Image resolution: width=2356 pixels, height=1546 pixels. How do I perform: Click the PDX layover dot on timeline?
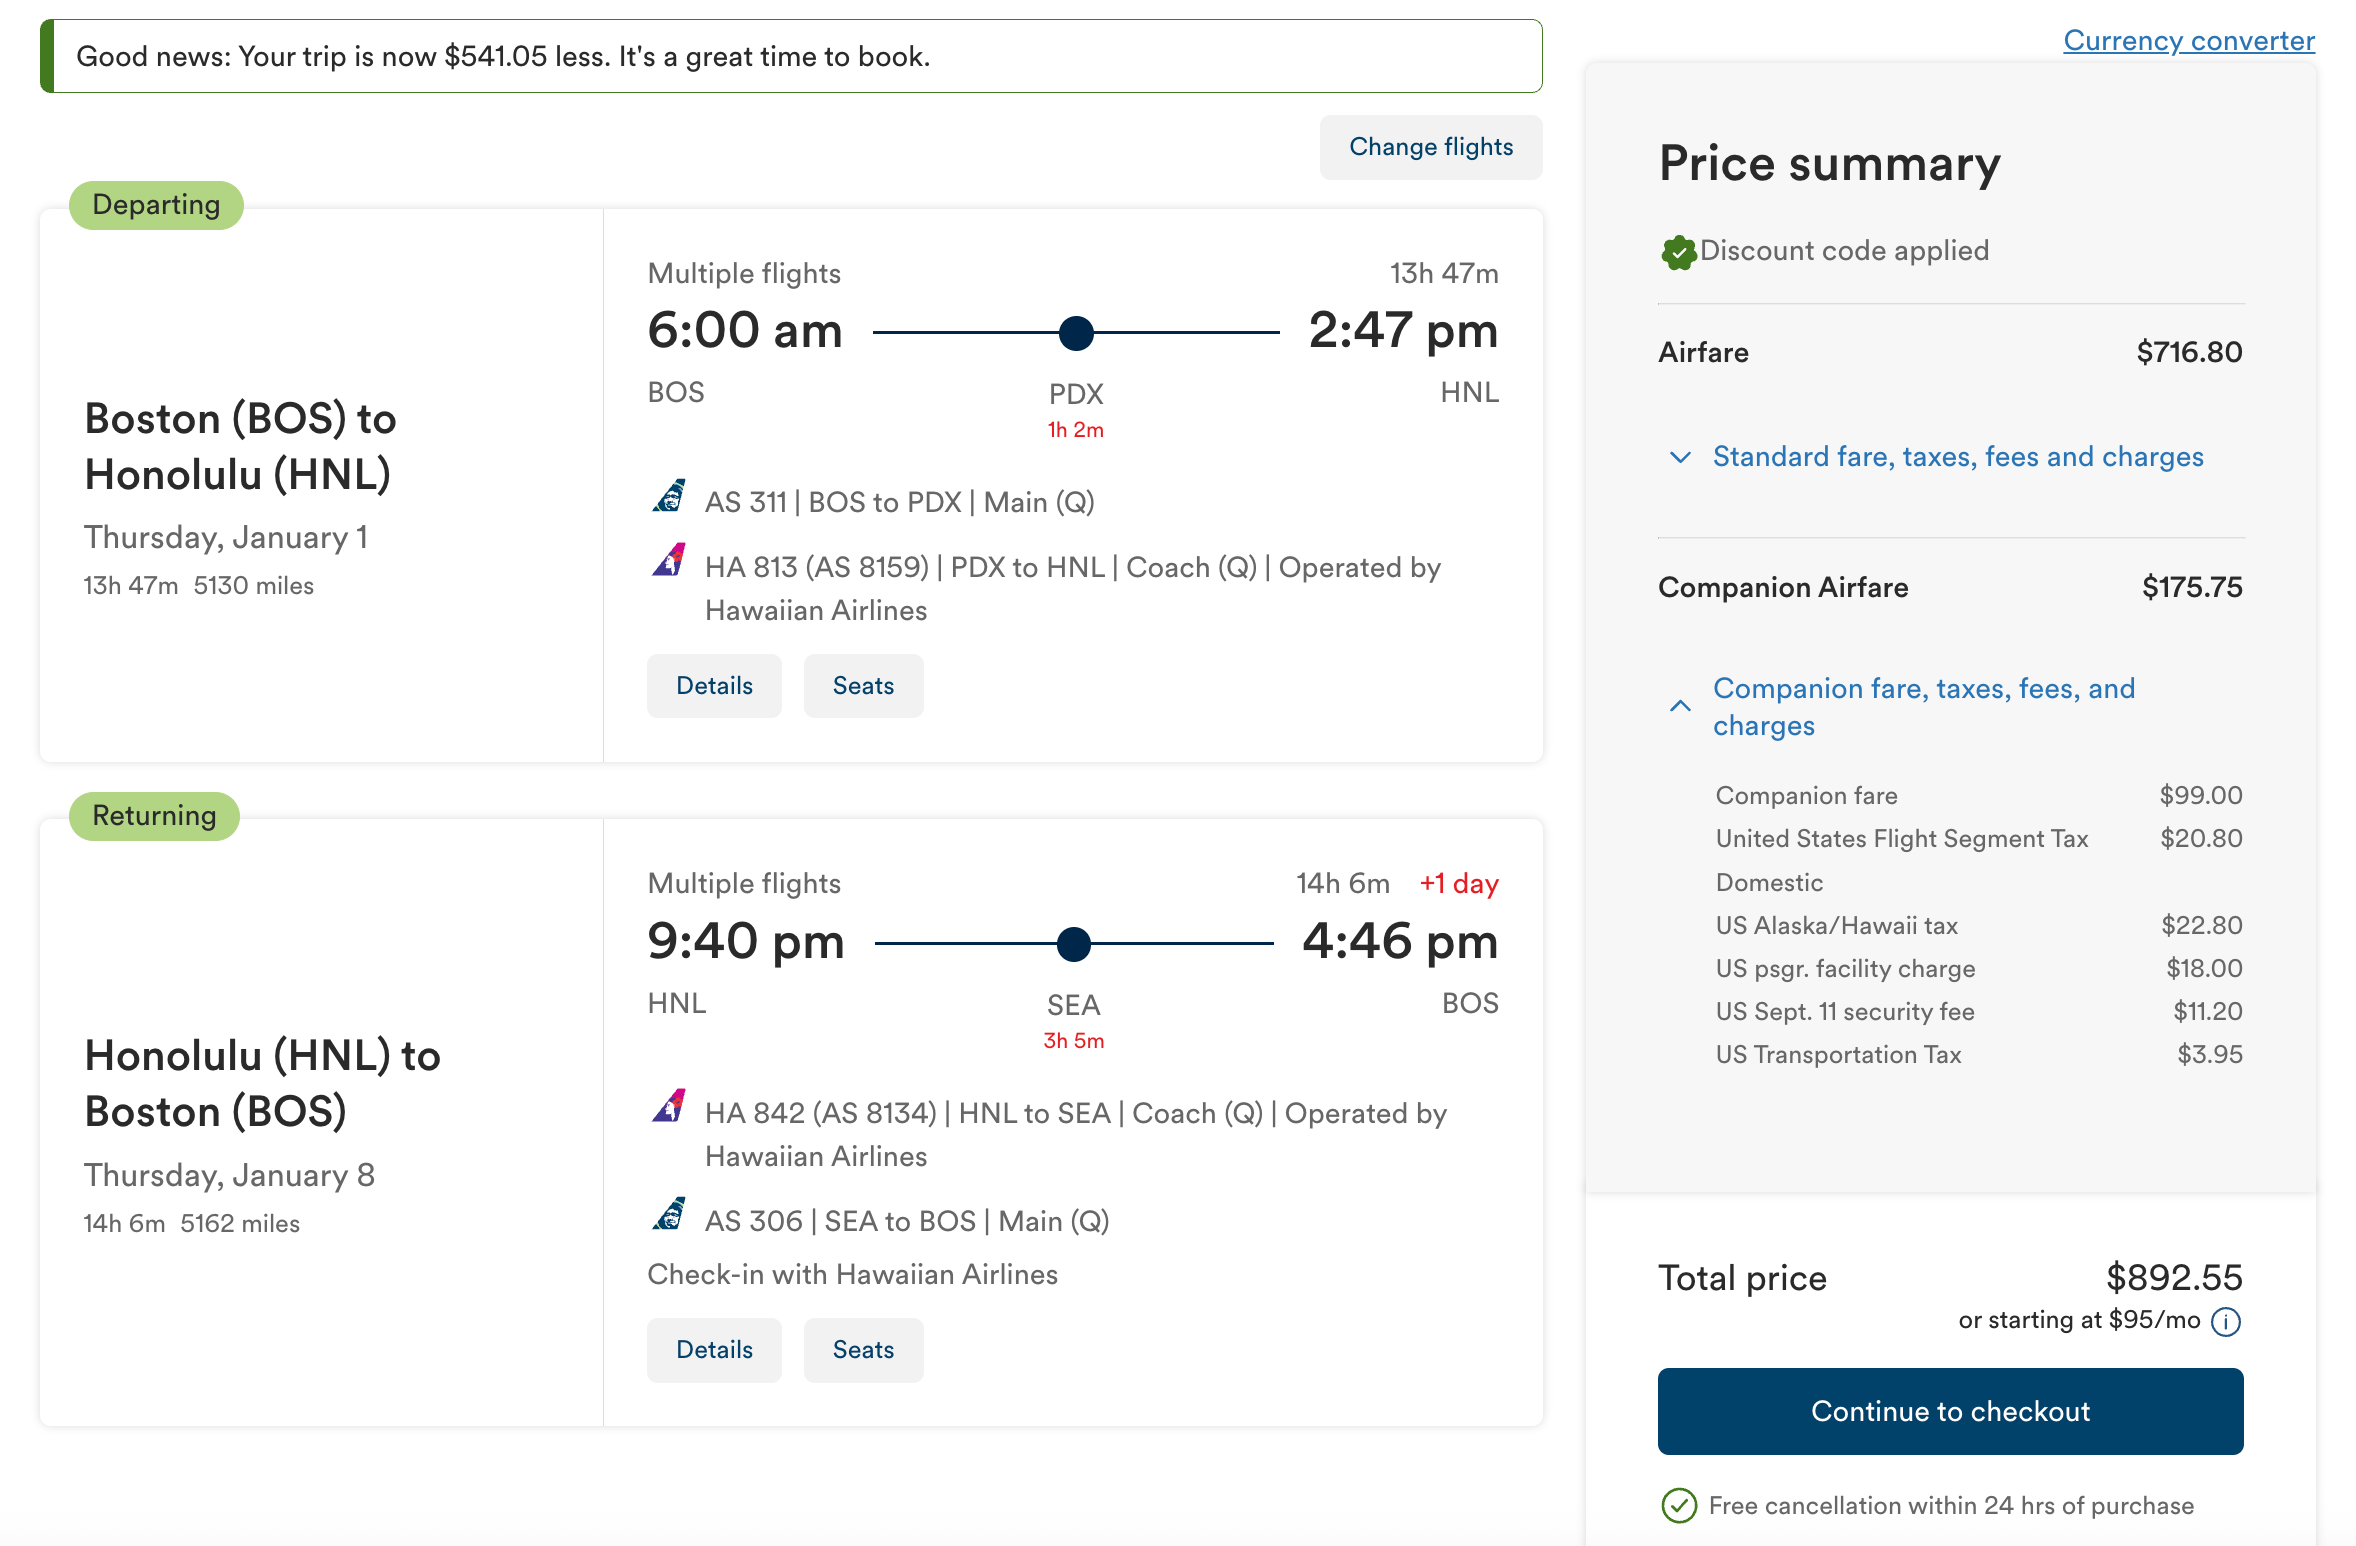click(1076, 333)
